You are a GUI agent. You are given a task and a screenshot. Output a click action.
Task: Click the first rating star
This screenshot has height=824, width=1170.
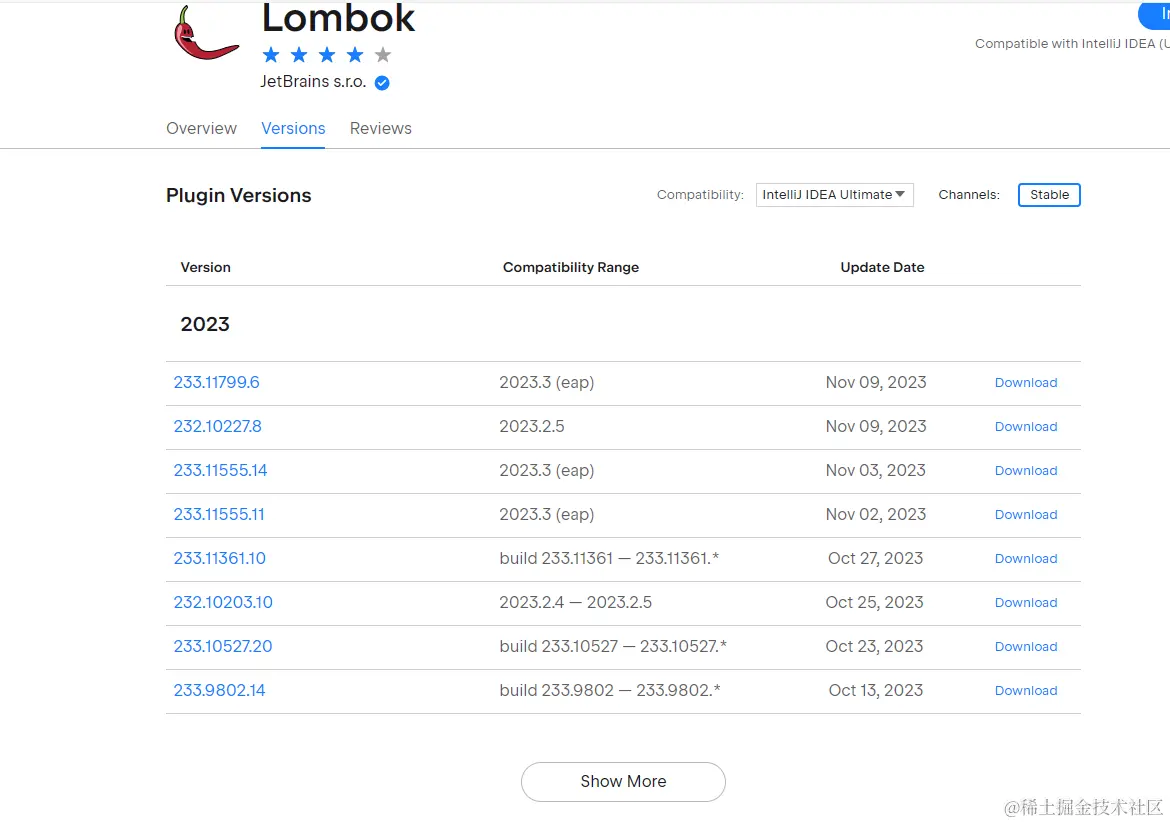pos(271,54)
